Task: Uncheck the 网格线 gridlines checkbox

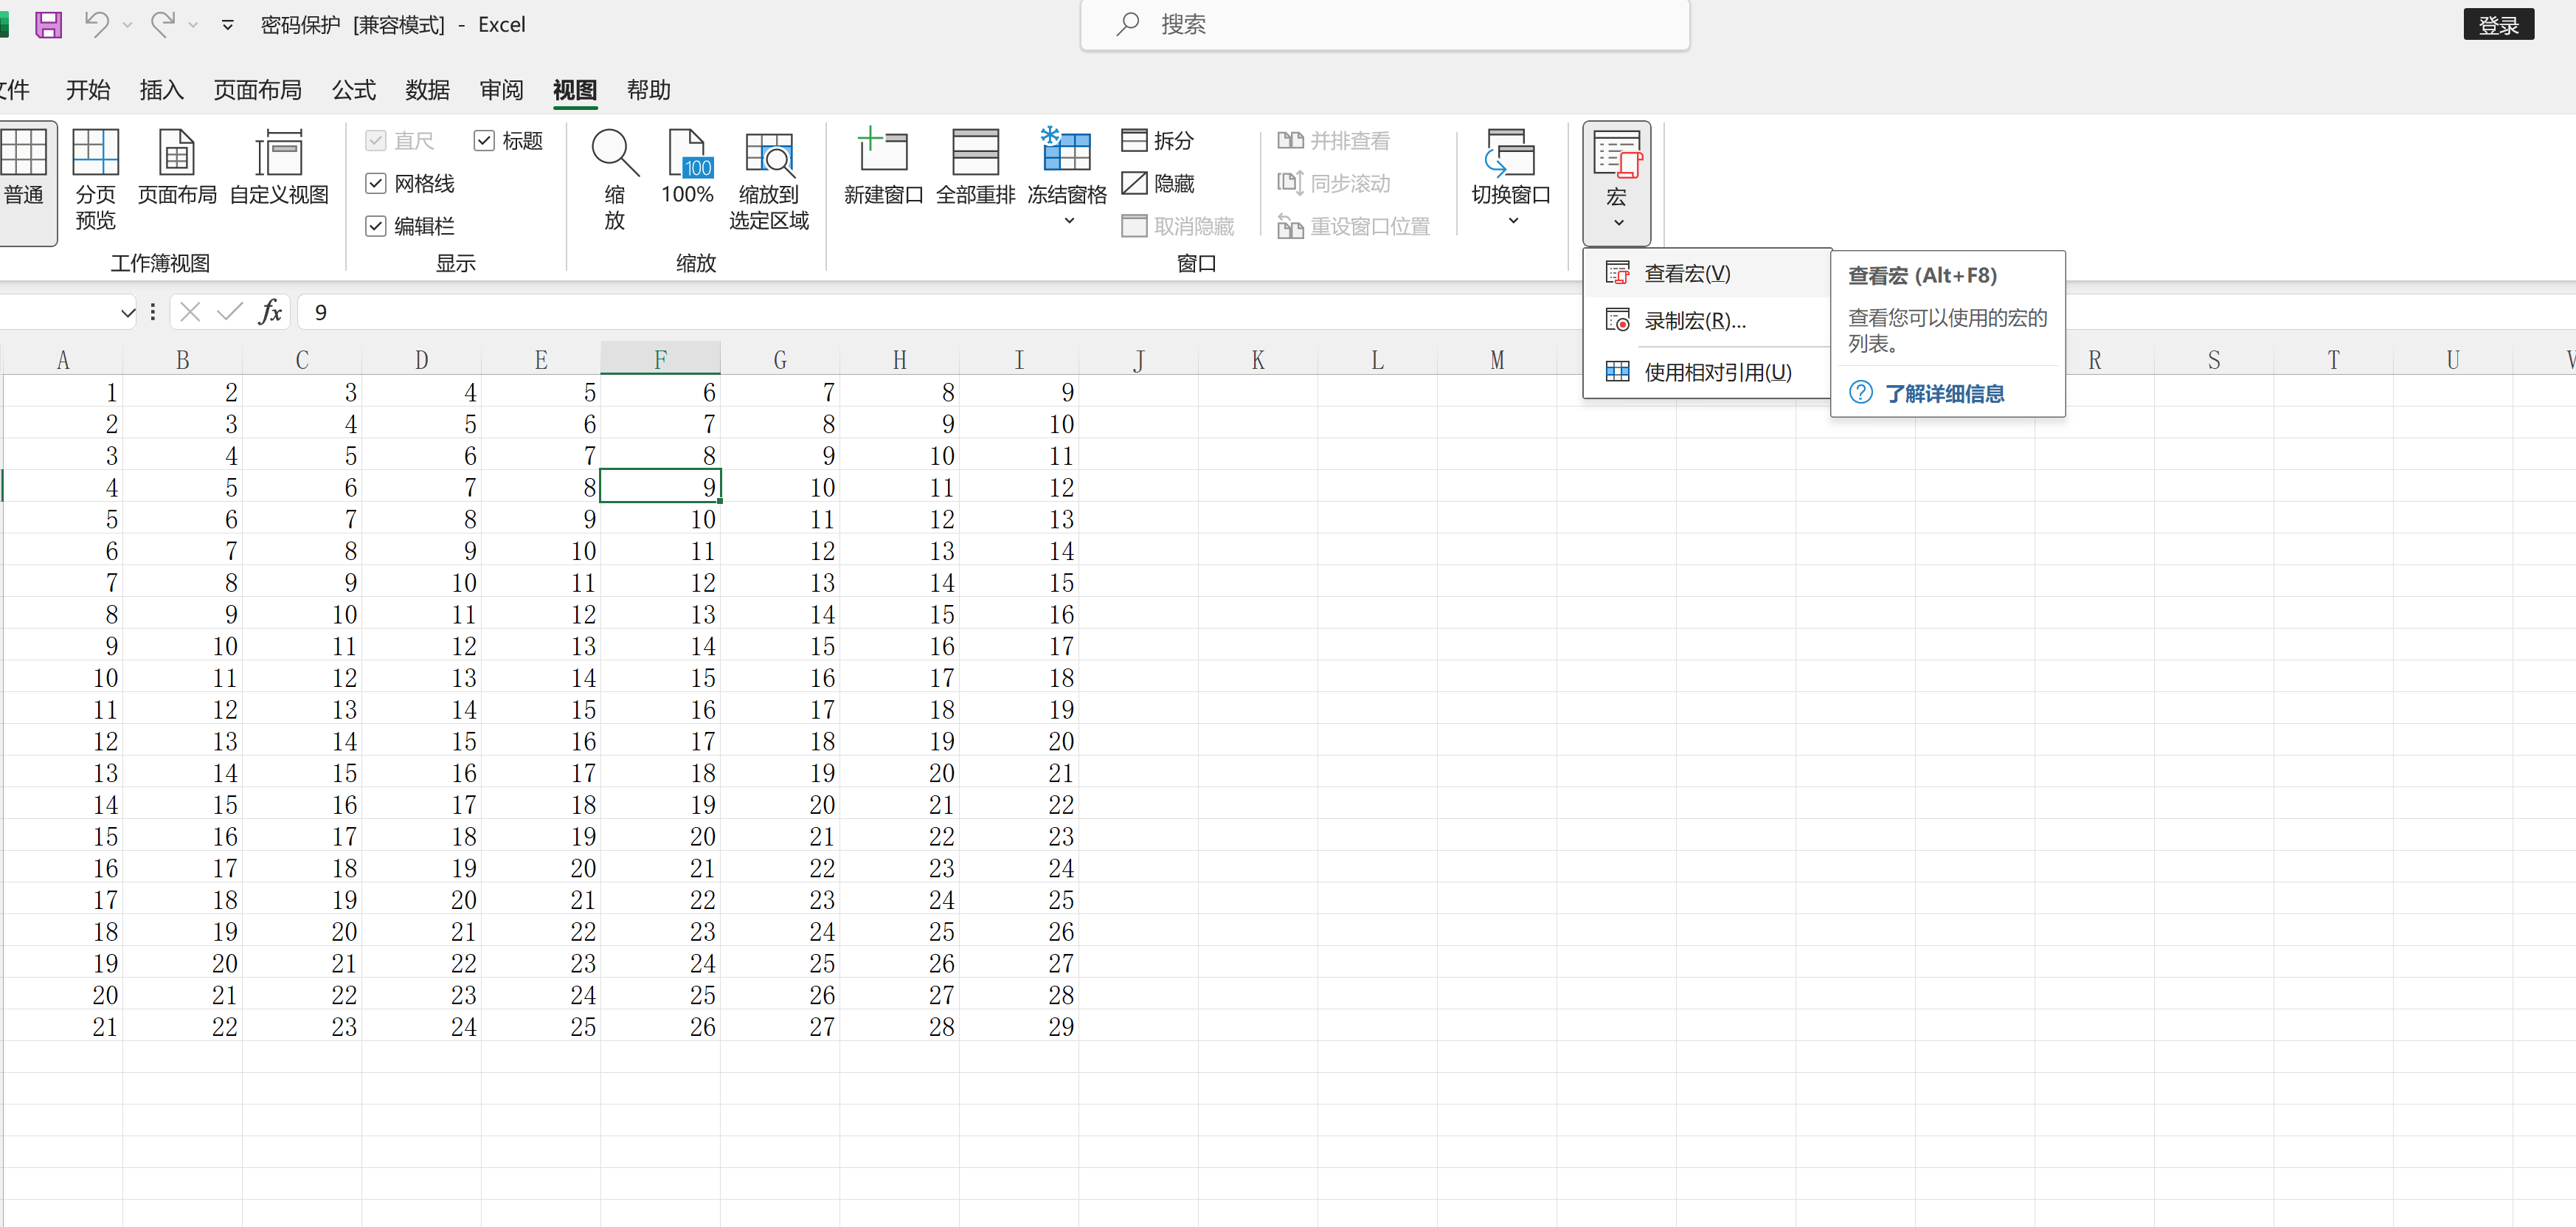Action: click(x=376, y=183)
